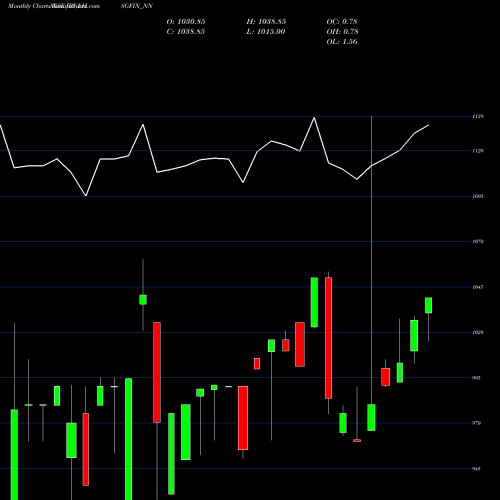Click the close price value C: 1038.85
Screen dimensions: 500x500
pyautogui.click(x=186, y=32)
